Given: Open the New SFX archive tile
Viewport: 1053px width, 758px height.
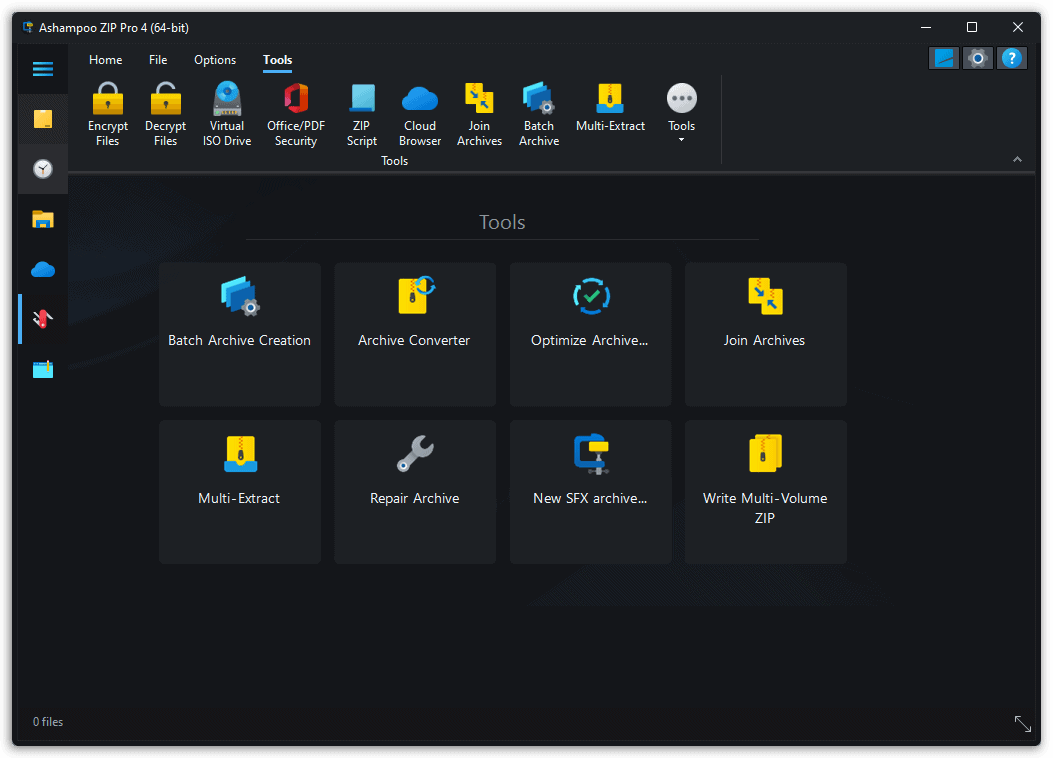Looking at the screenshot, I should click(590, 492).
